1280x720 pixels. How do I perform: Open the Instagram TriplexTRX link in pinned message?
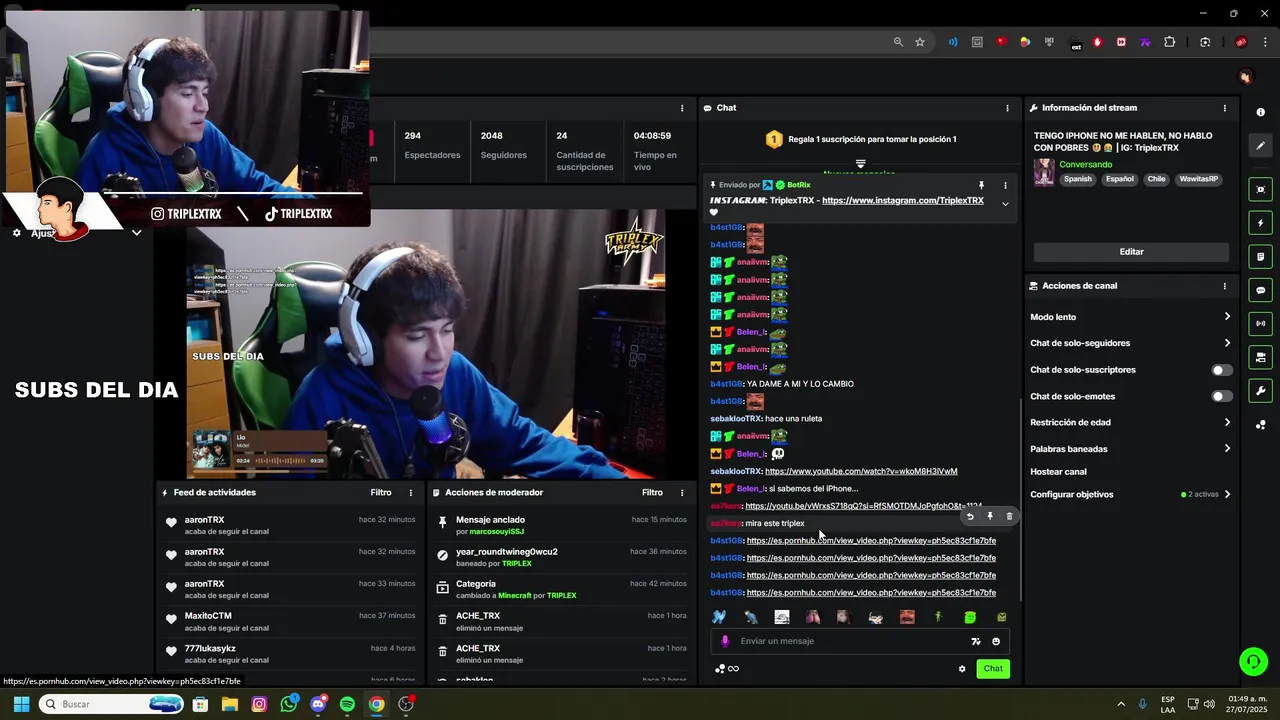[x=903, y=201]
